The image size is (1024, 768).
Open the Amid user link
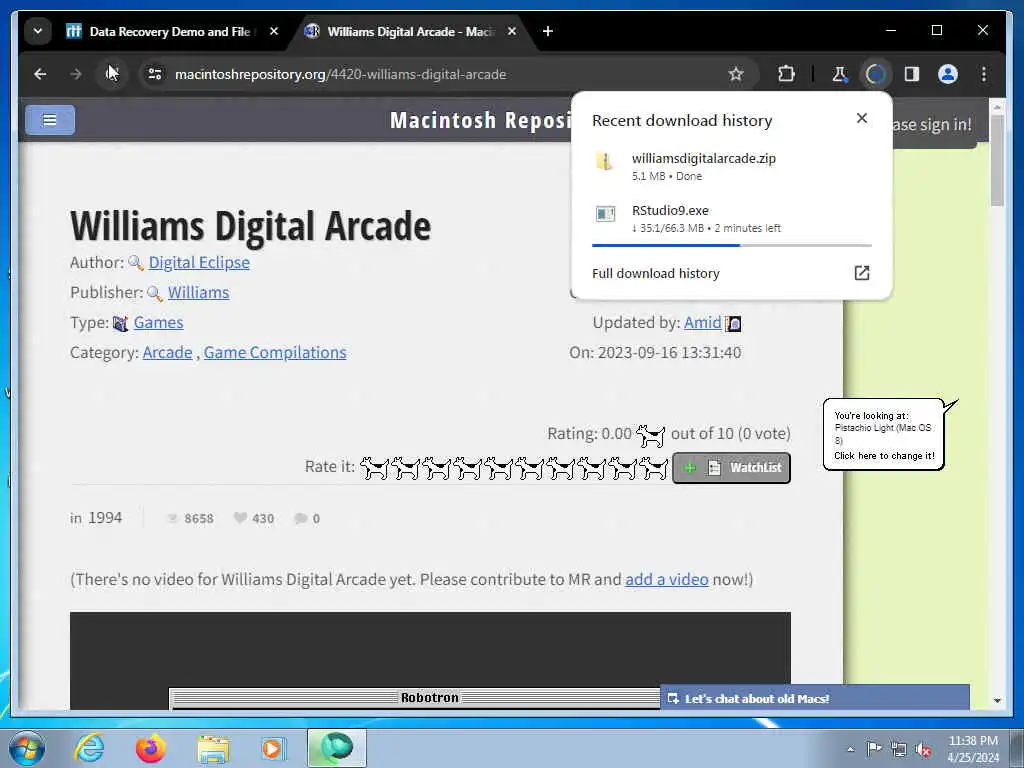tap(703, 323)
